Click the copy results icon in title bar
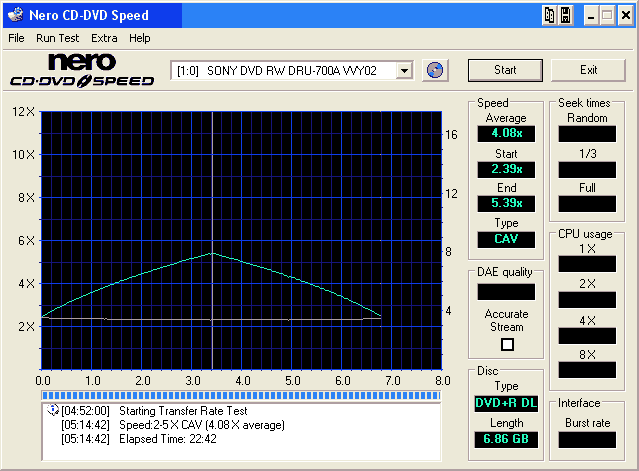 [x=549, y=15]
